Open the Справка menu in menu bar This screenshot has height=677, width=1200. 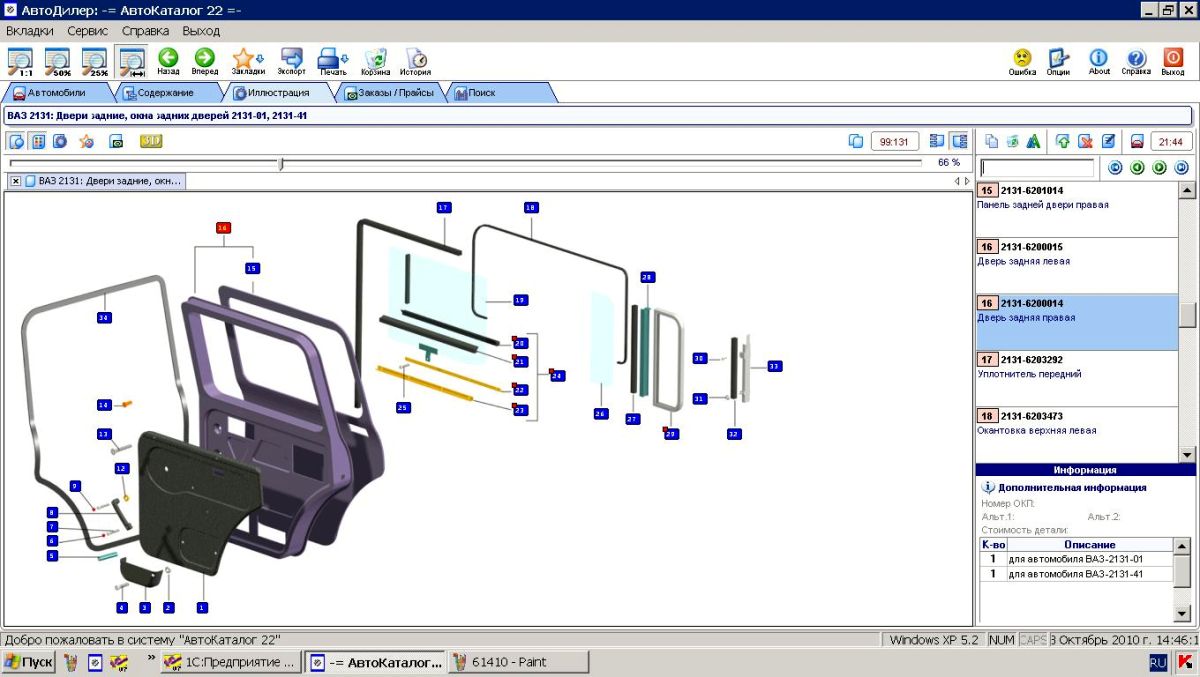pos(146,31)
